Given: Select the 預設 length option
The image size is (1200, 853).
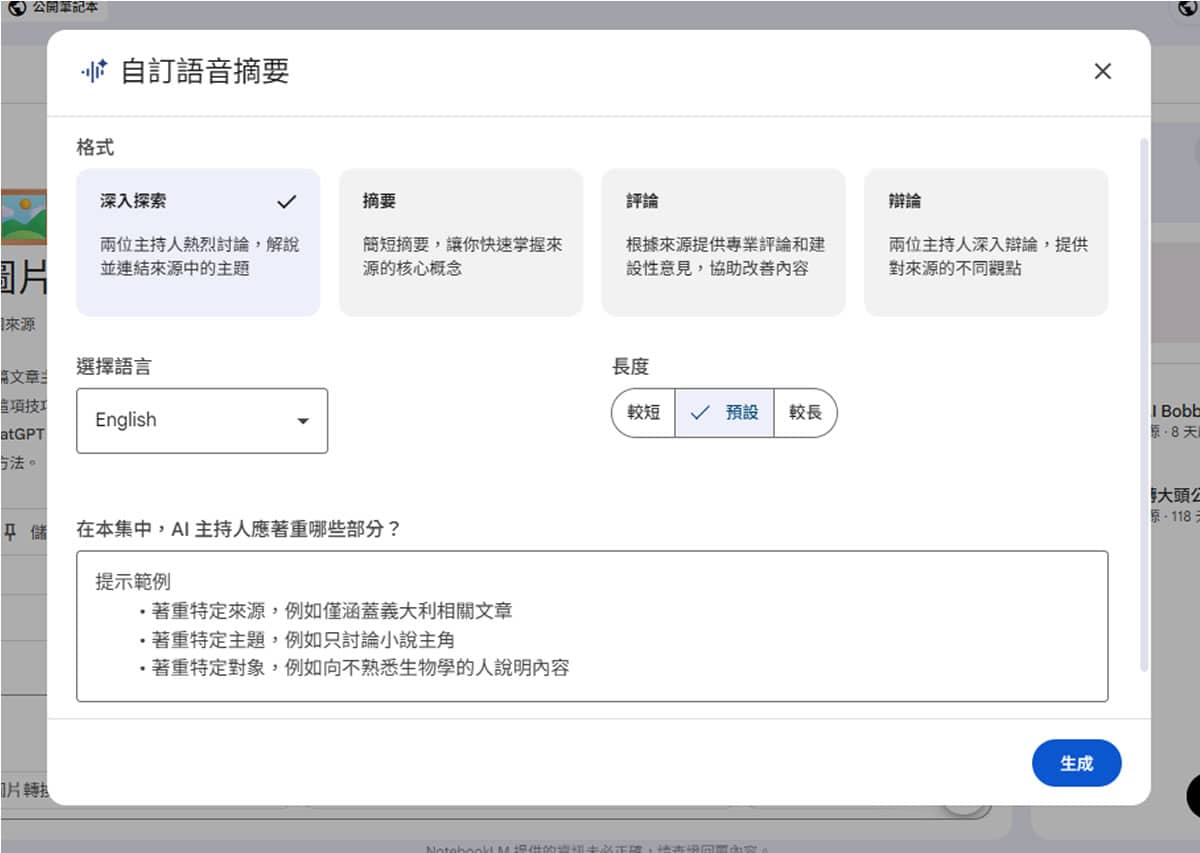Looking at the screenshot, I should [725, 412].
